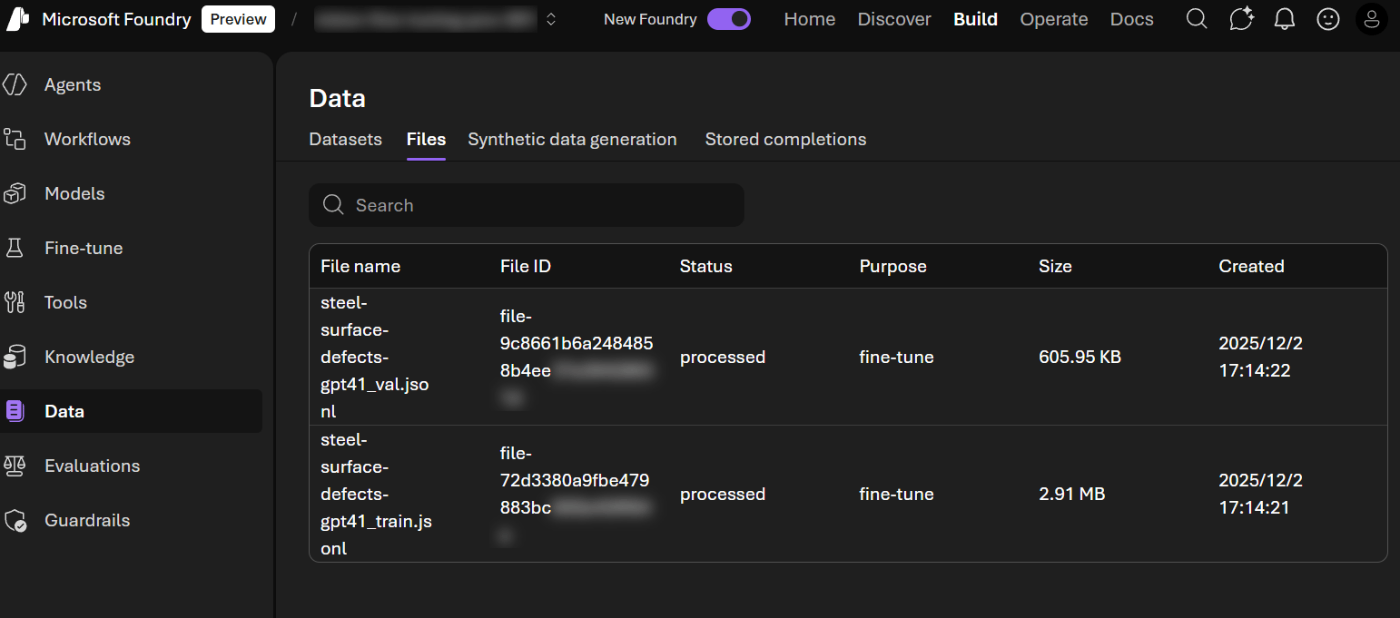Viewport: 1400px width, 618px height.
Task: Click the File name column header
Action: click(x=360, y=266)
